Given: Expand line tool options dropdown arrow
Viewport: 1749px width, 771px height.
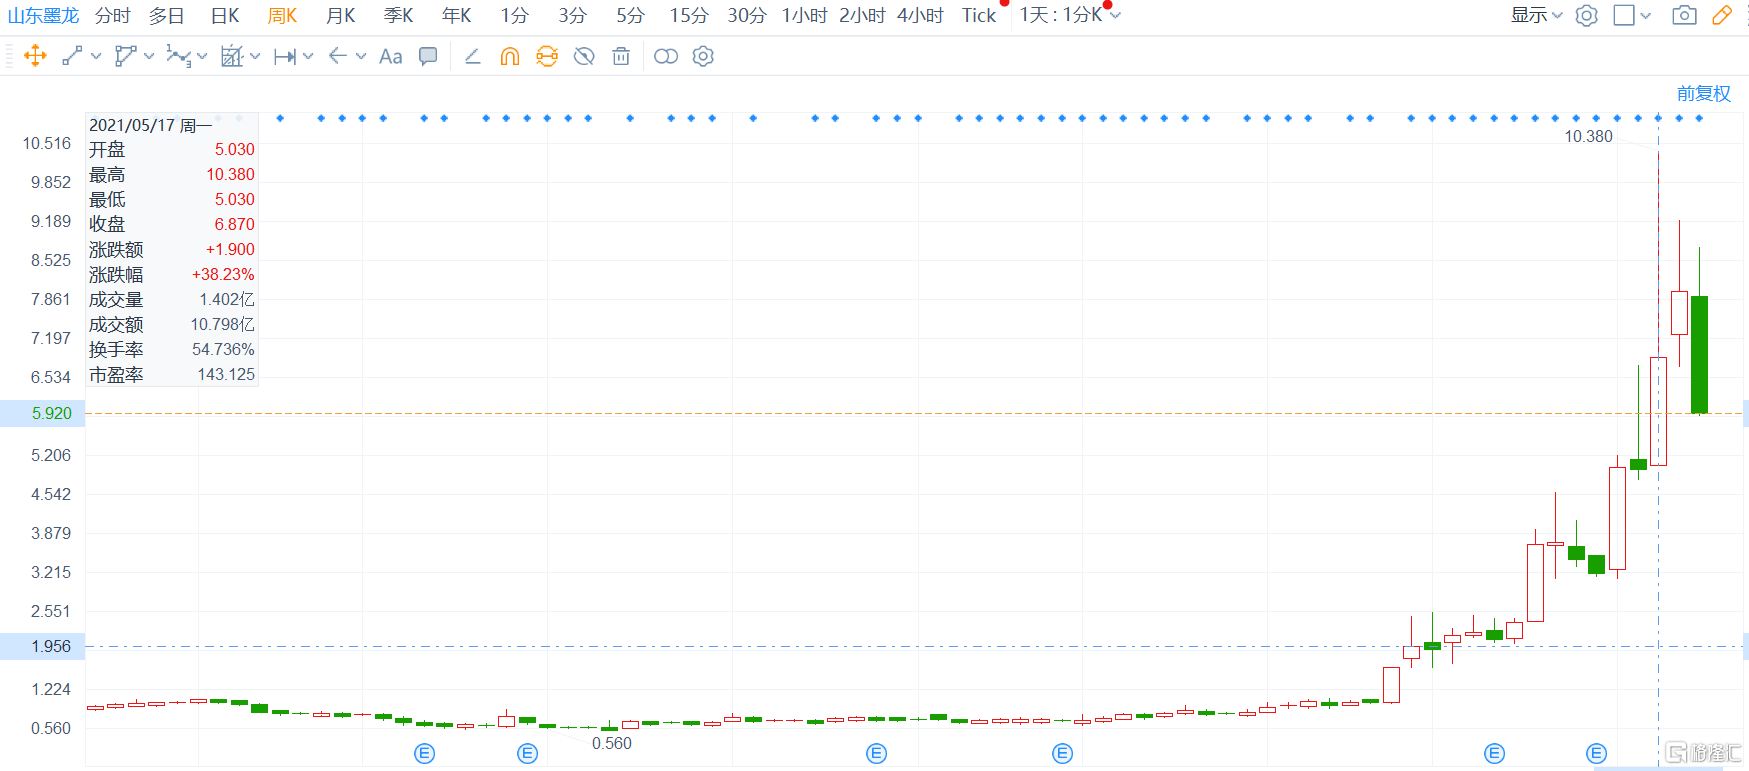Looking at the screenshot, I should (96, 56).
